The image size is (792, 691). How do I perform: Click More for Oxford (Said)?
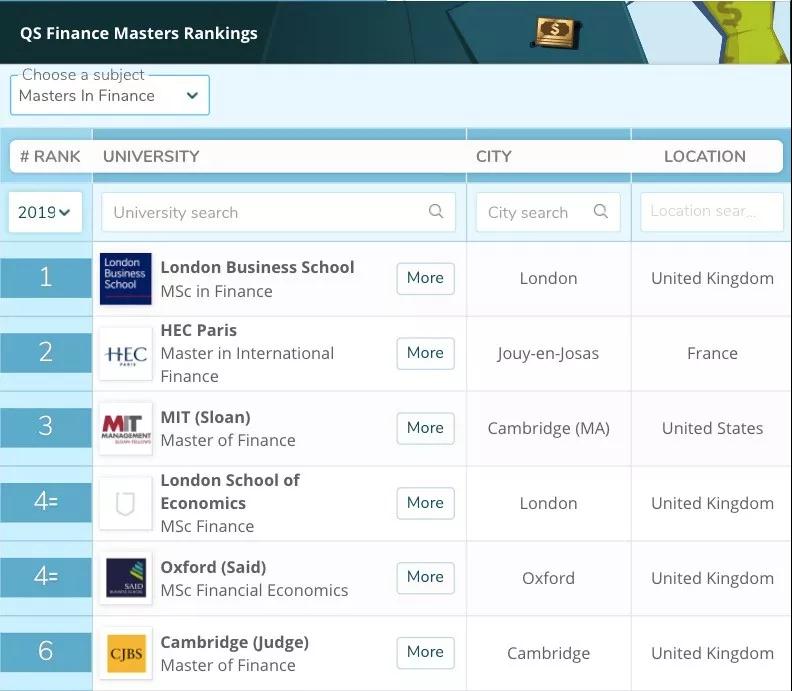(x=425, y=578)
